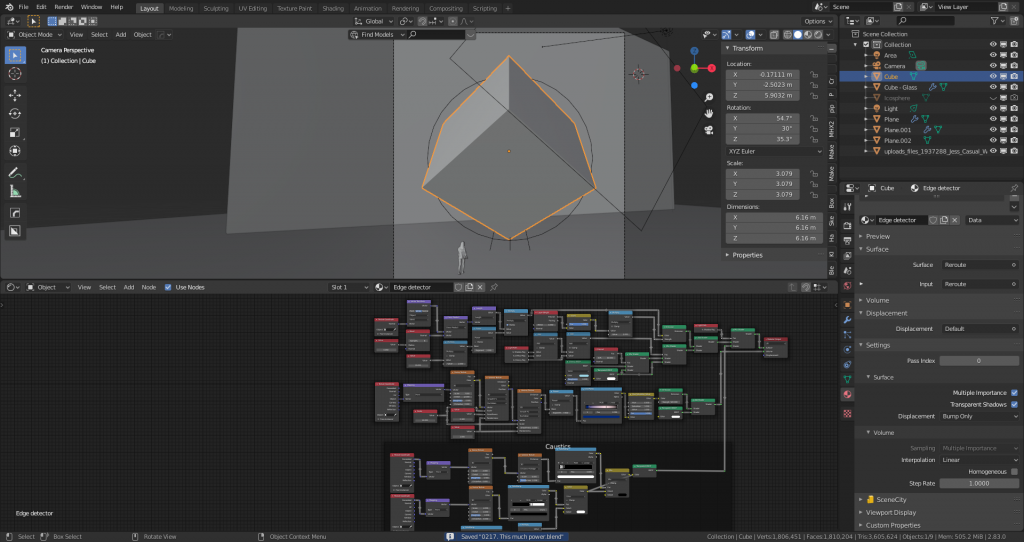The width and height of the screenshot is (1024, 542).
Task: Toggle camera view with camera icon
Action: 709,130
